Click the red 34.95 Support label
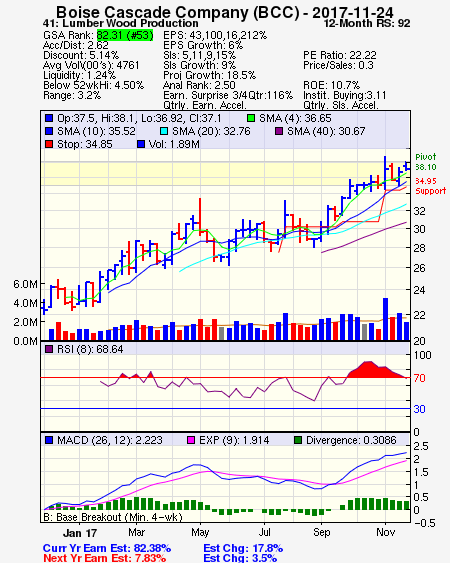450x563 pixels. point(430,186)
